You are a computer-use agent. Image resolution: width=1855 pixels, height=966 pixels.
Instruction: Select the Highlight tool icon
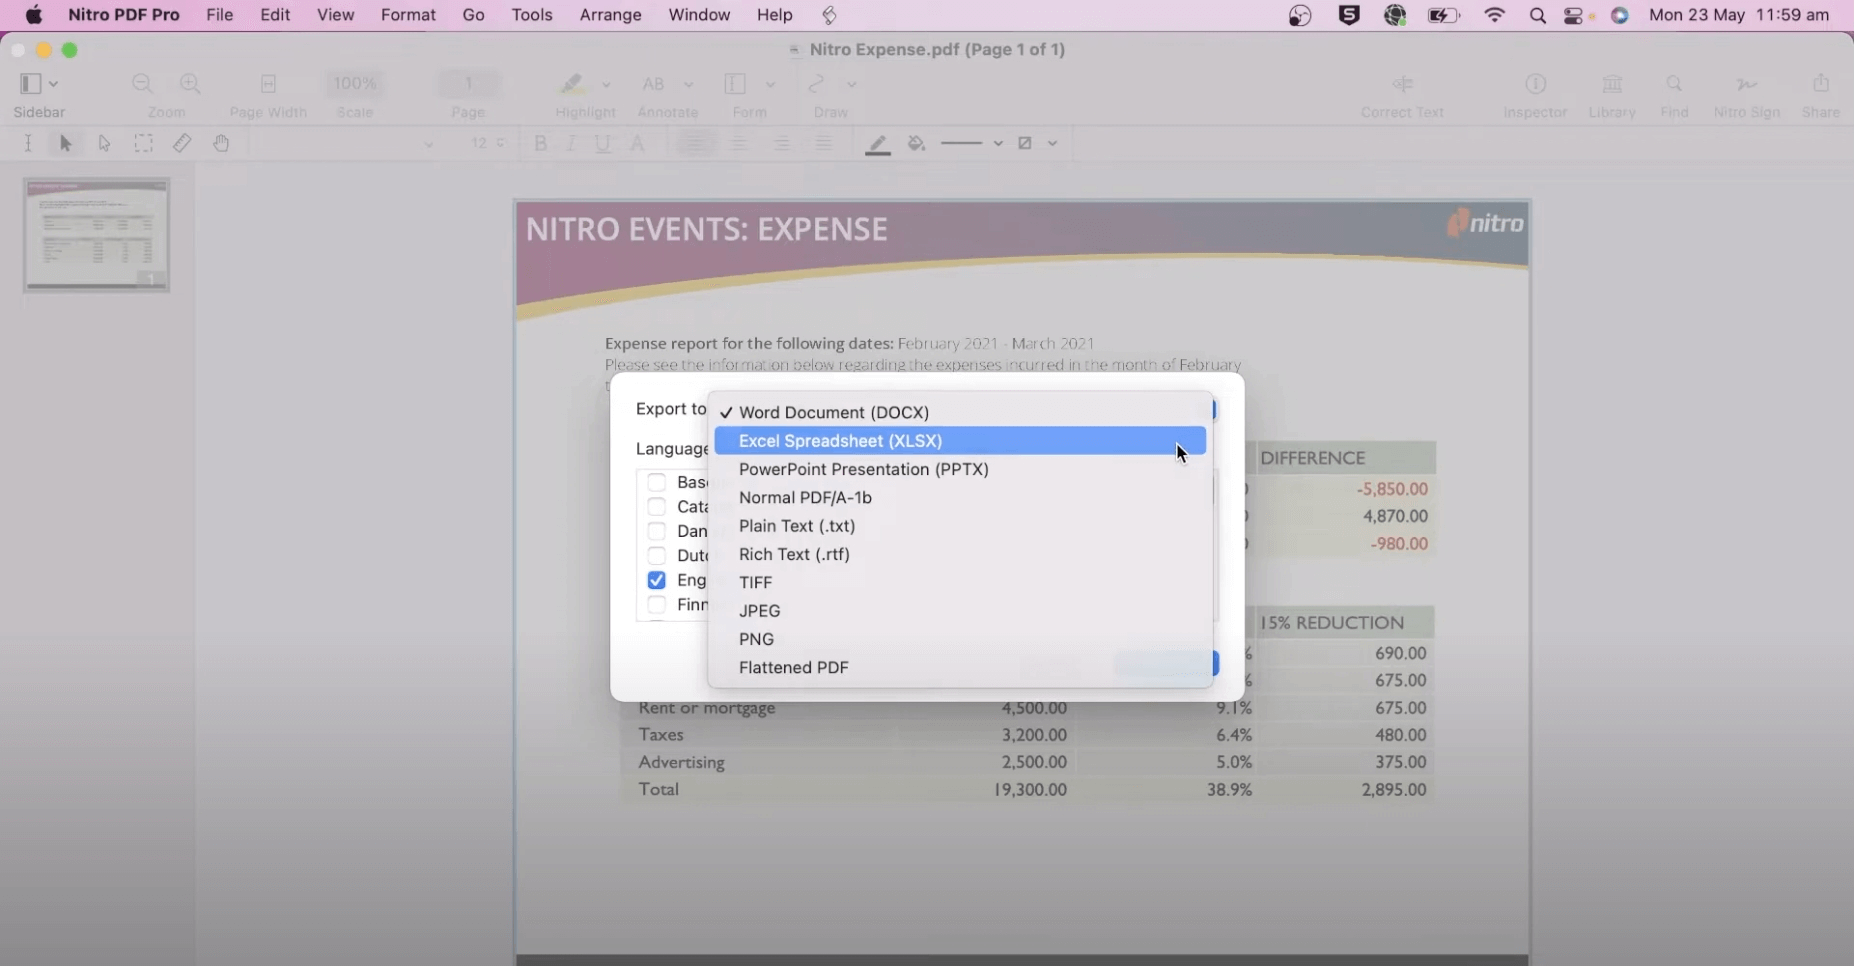[x=572, y=85]
